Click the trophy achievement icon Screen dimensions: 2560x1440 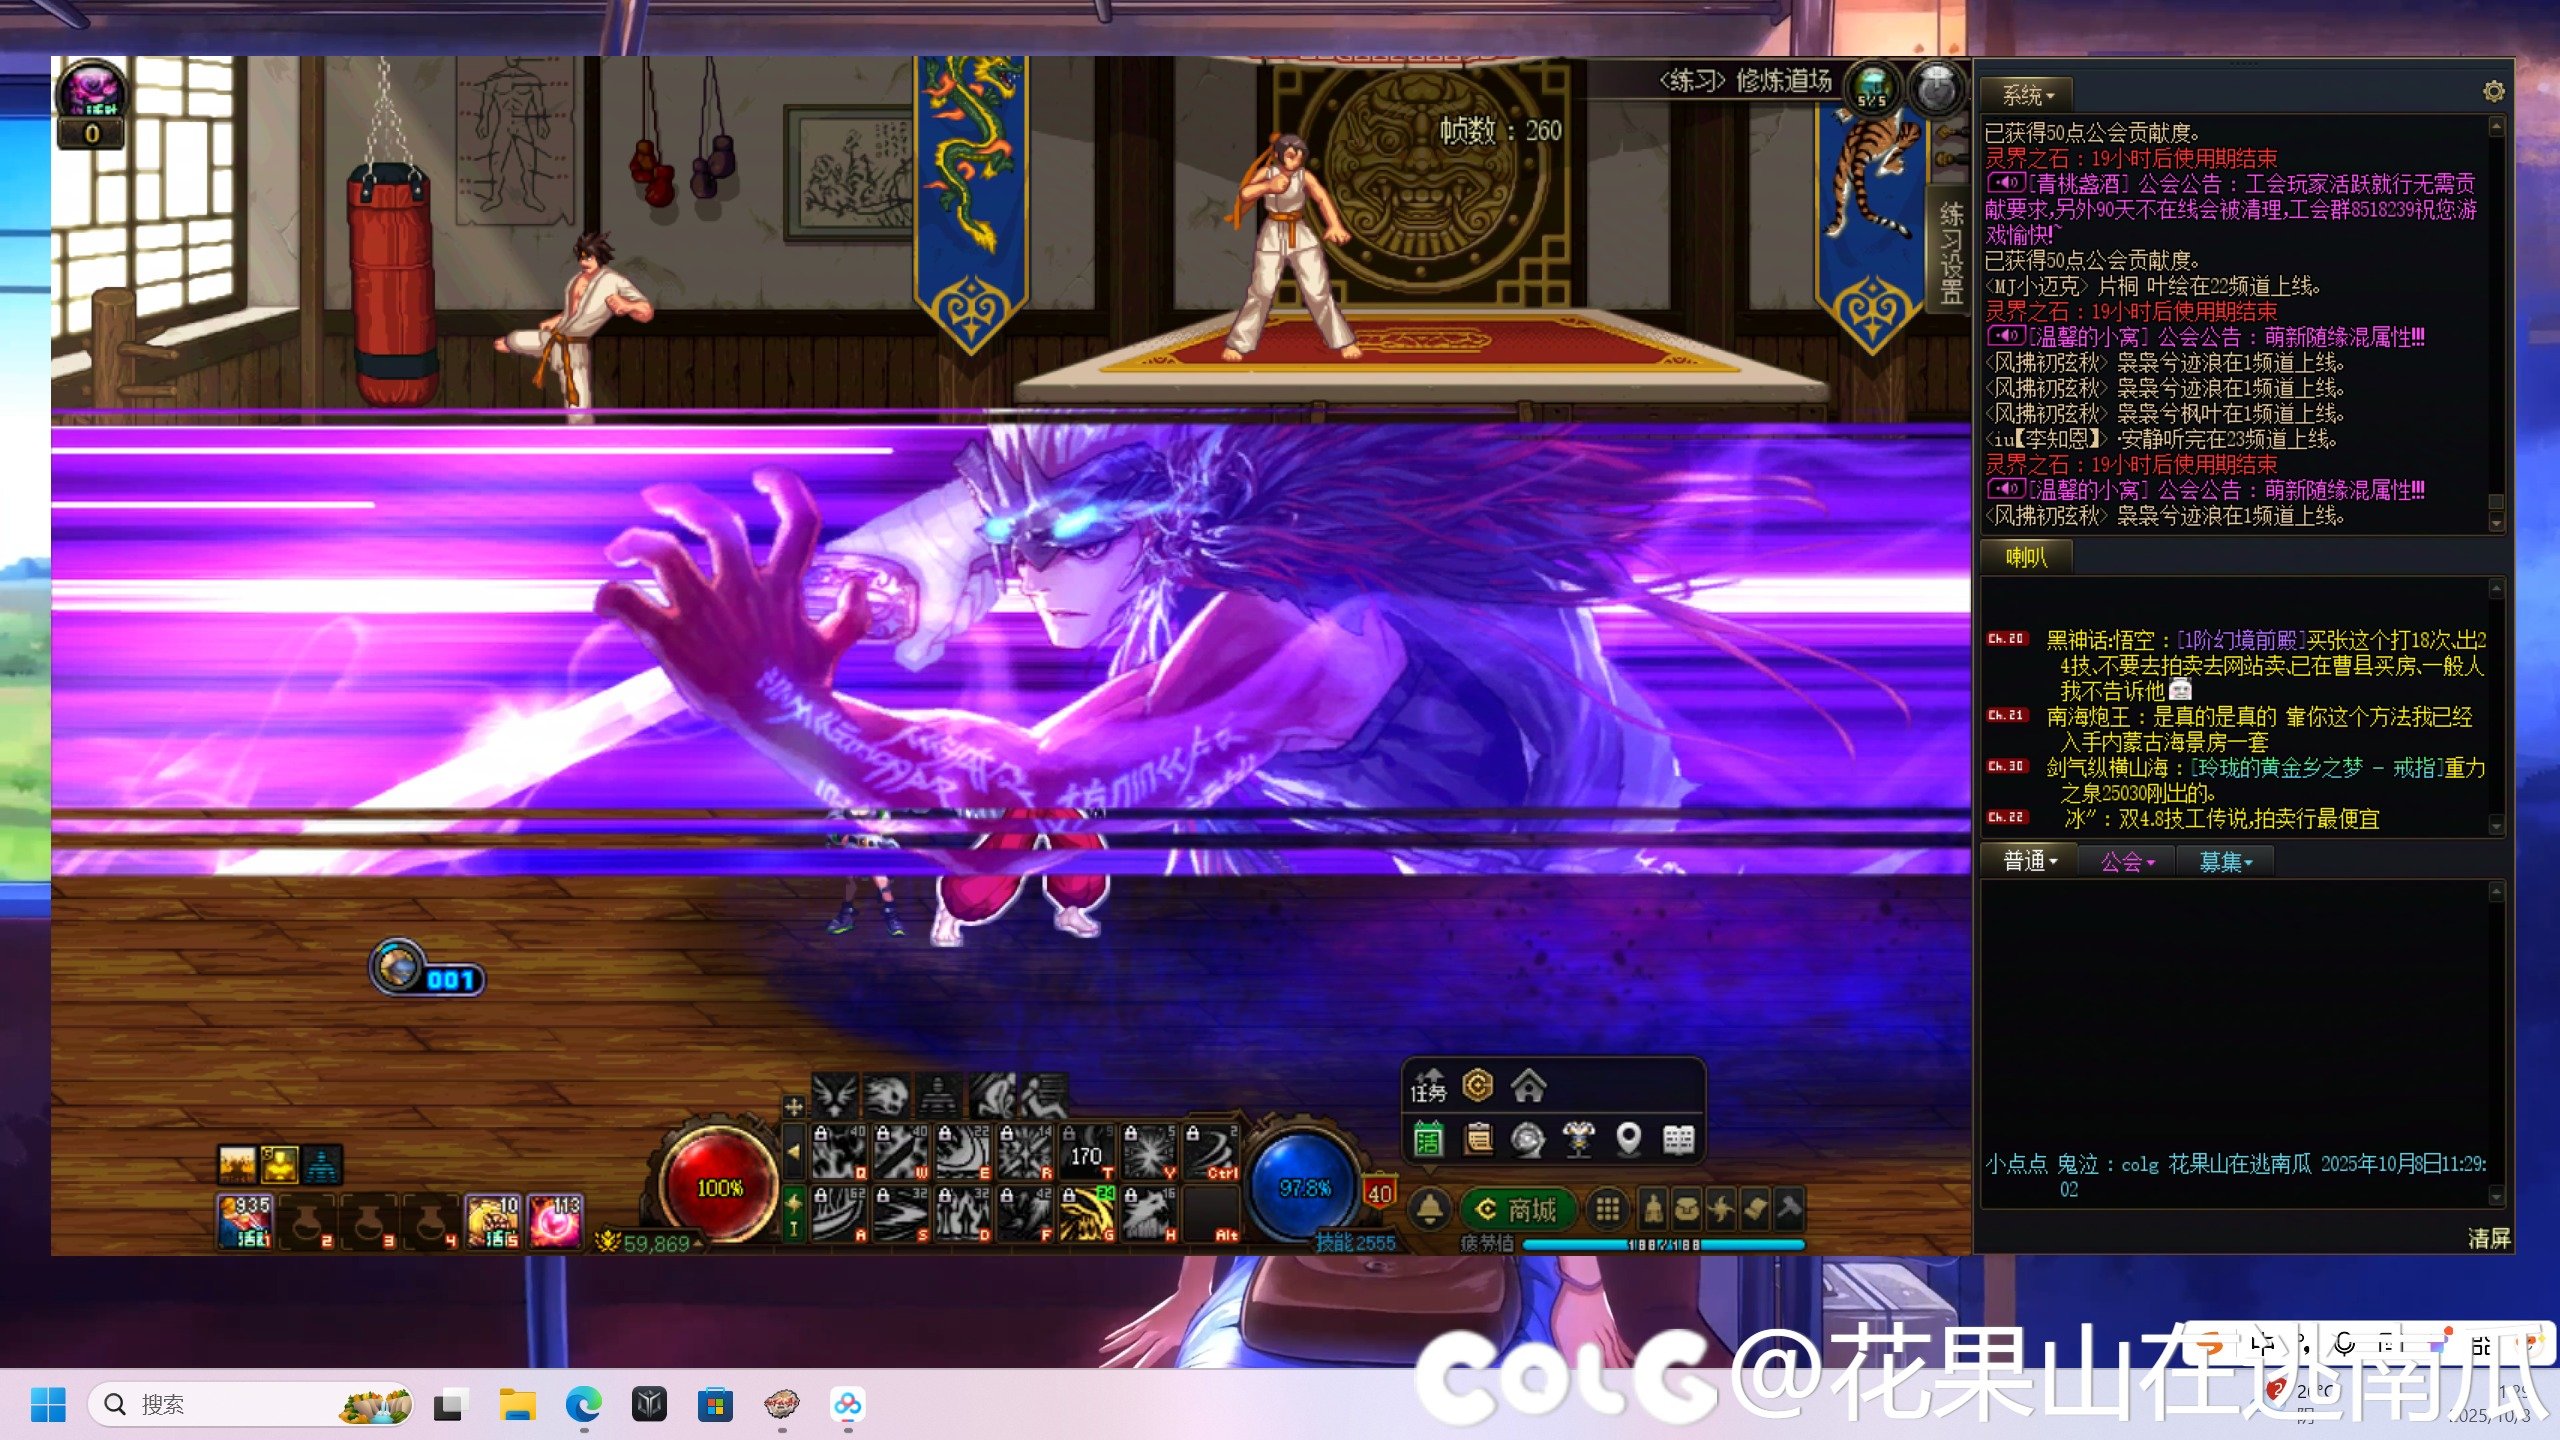[x=1578, y=1139]
